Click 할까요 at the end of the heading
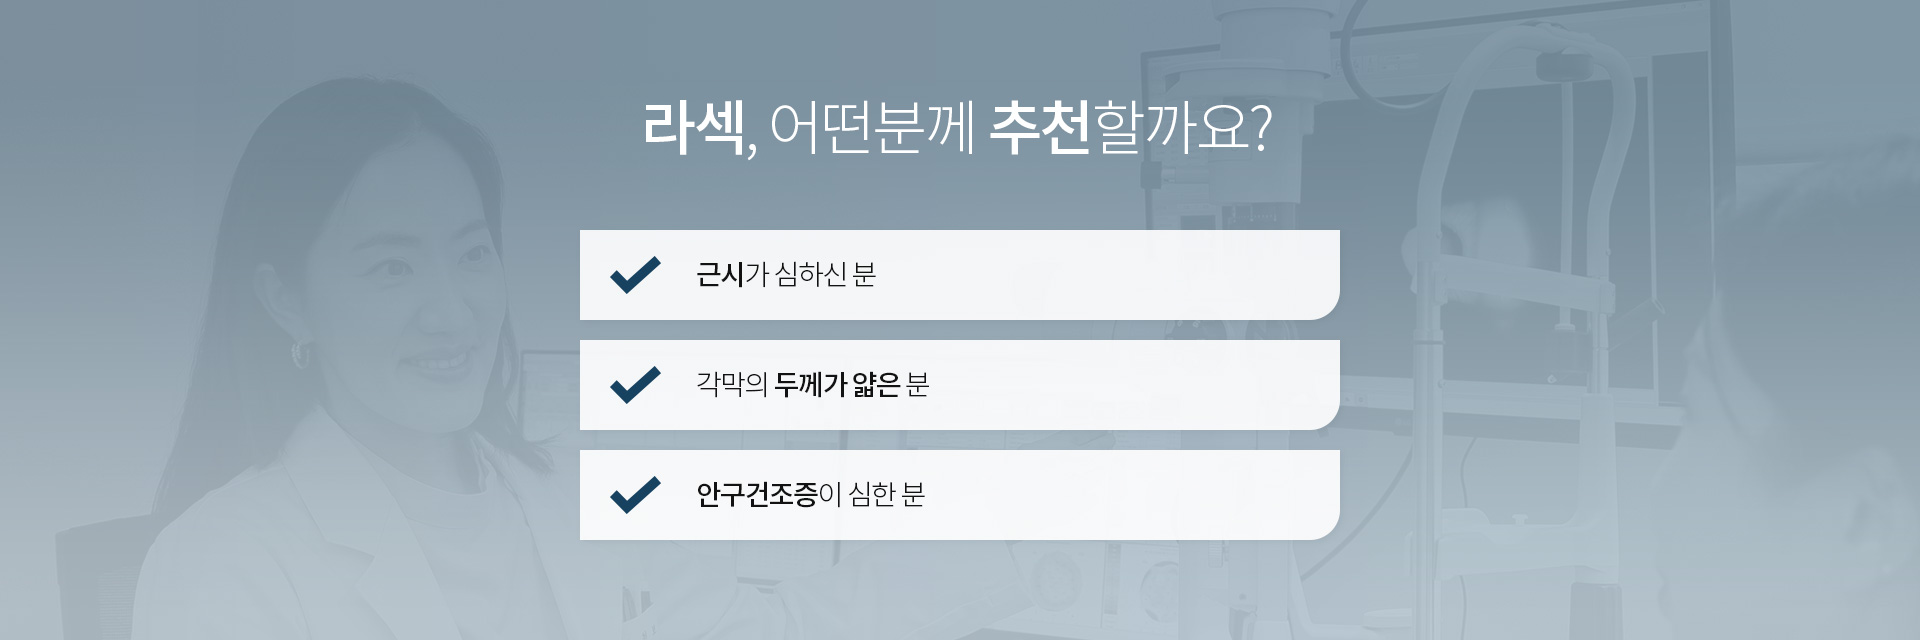1920x640 pixels. (1171, 128)
